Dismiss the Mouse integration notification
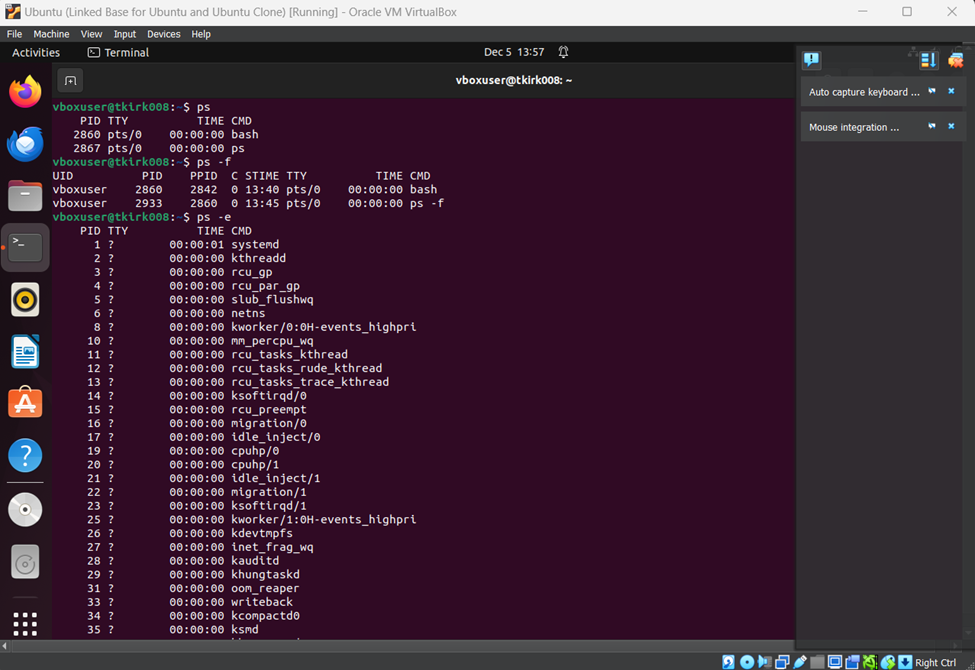The width and height of the screenshot is (975, 670). tap(951, 126)
